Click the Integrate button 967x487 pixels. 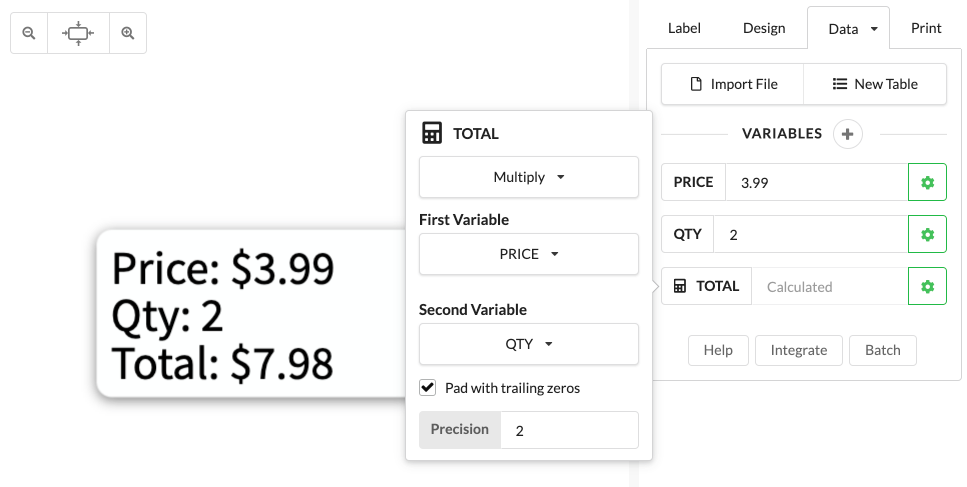point(798,350)
